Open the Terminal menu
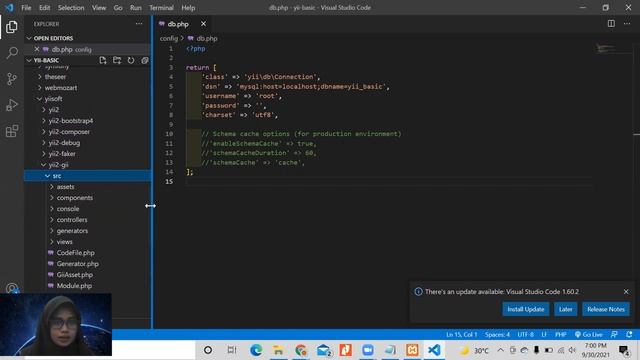 click(161, 8)
